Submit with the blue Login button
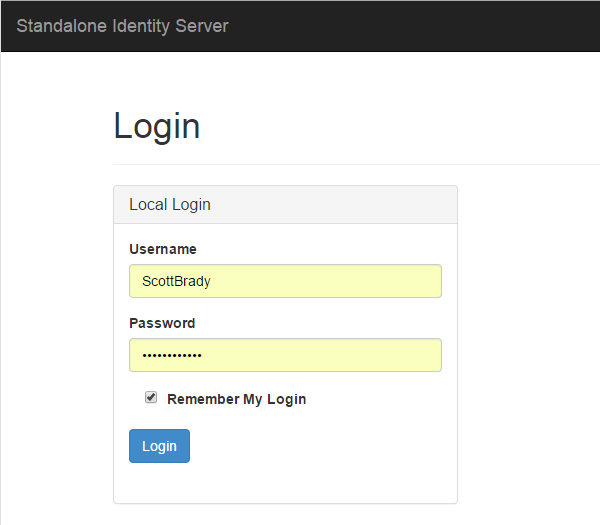The width and height of the screenshot is (600, 525). pyautogui.click(x=159, y=446)
